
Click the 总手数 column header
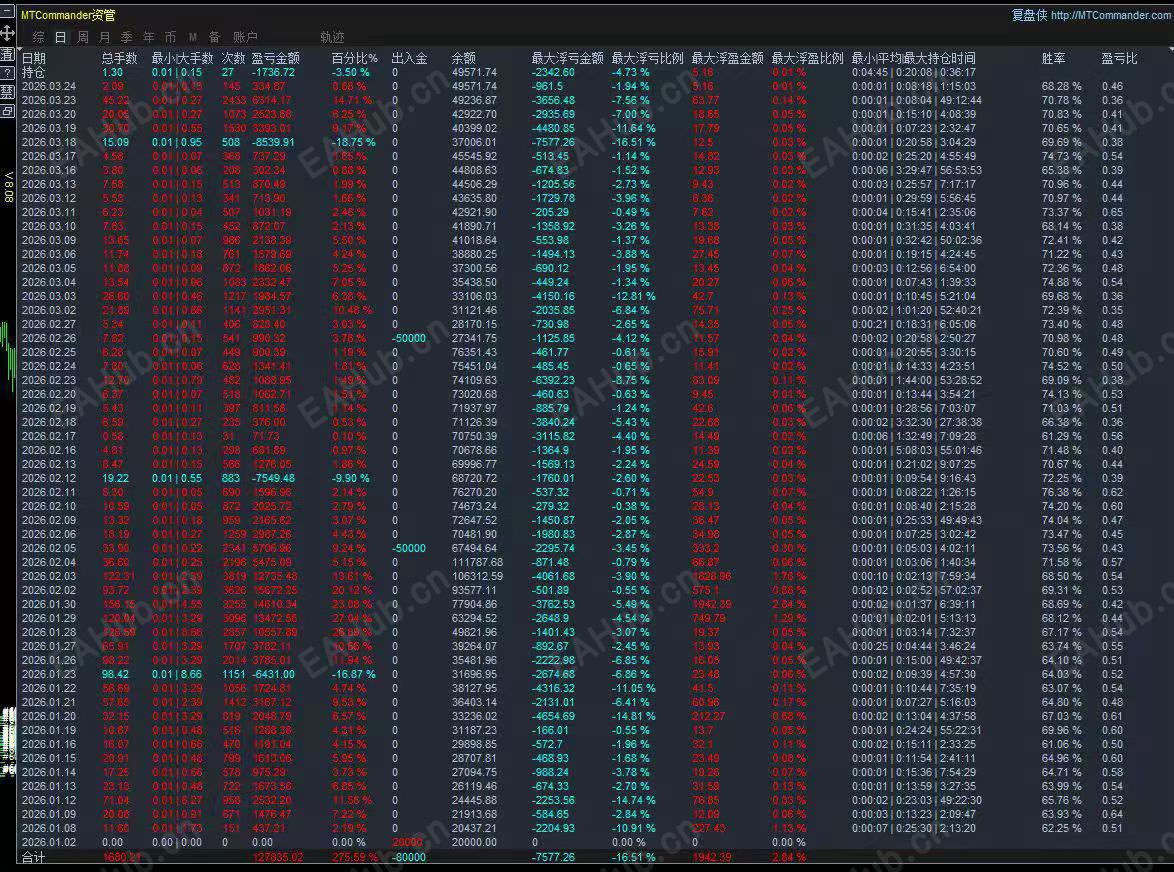(119, 58)
